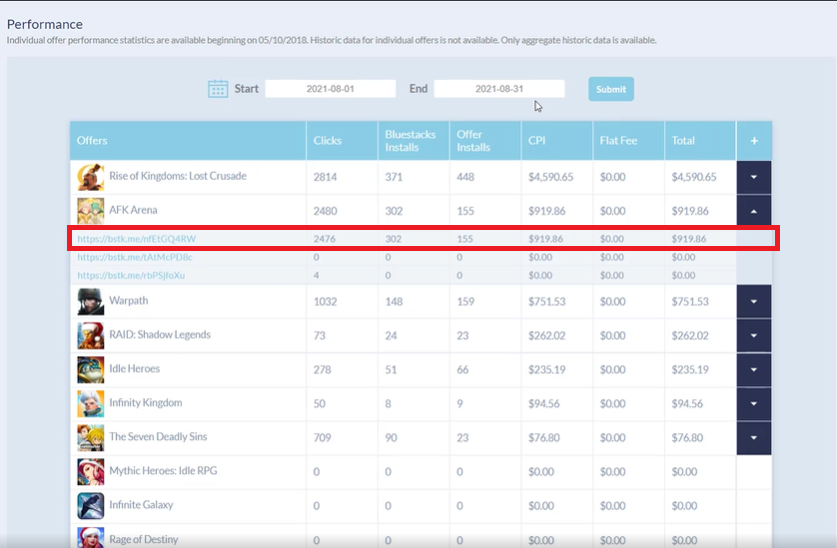Collapse the AFK Arena offer row

click(x=754, y=211)
